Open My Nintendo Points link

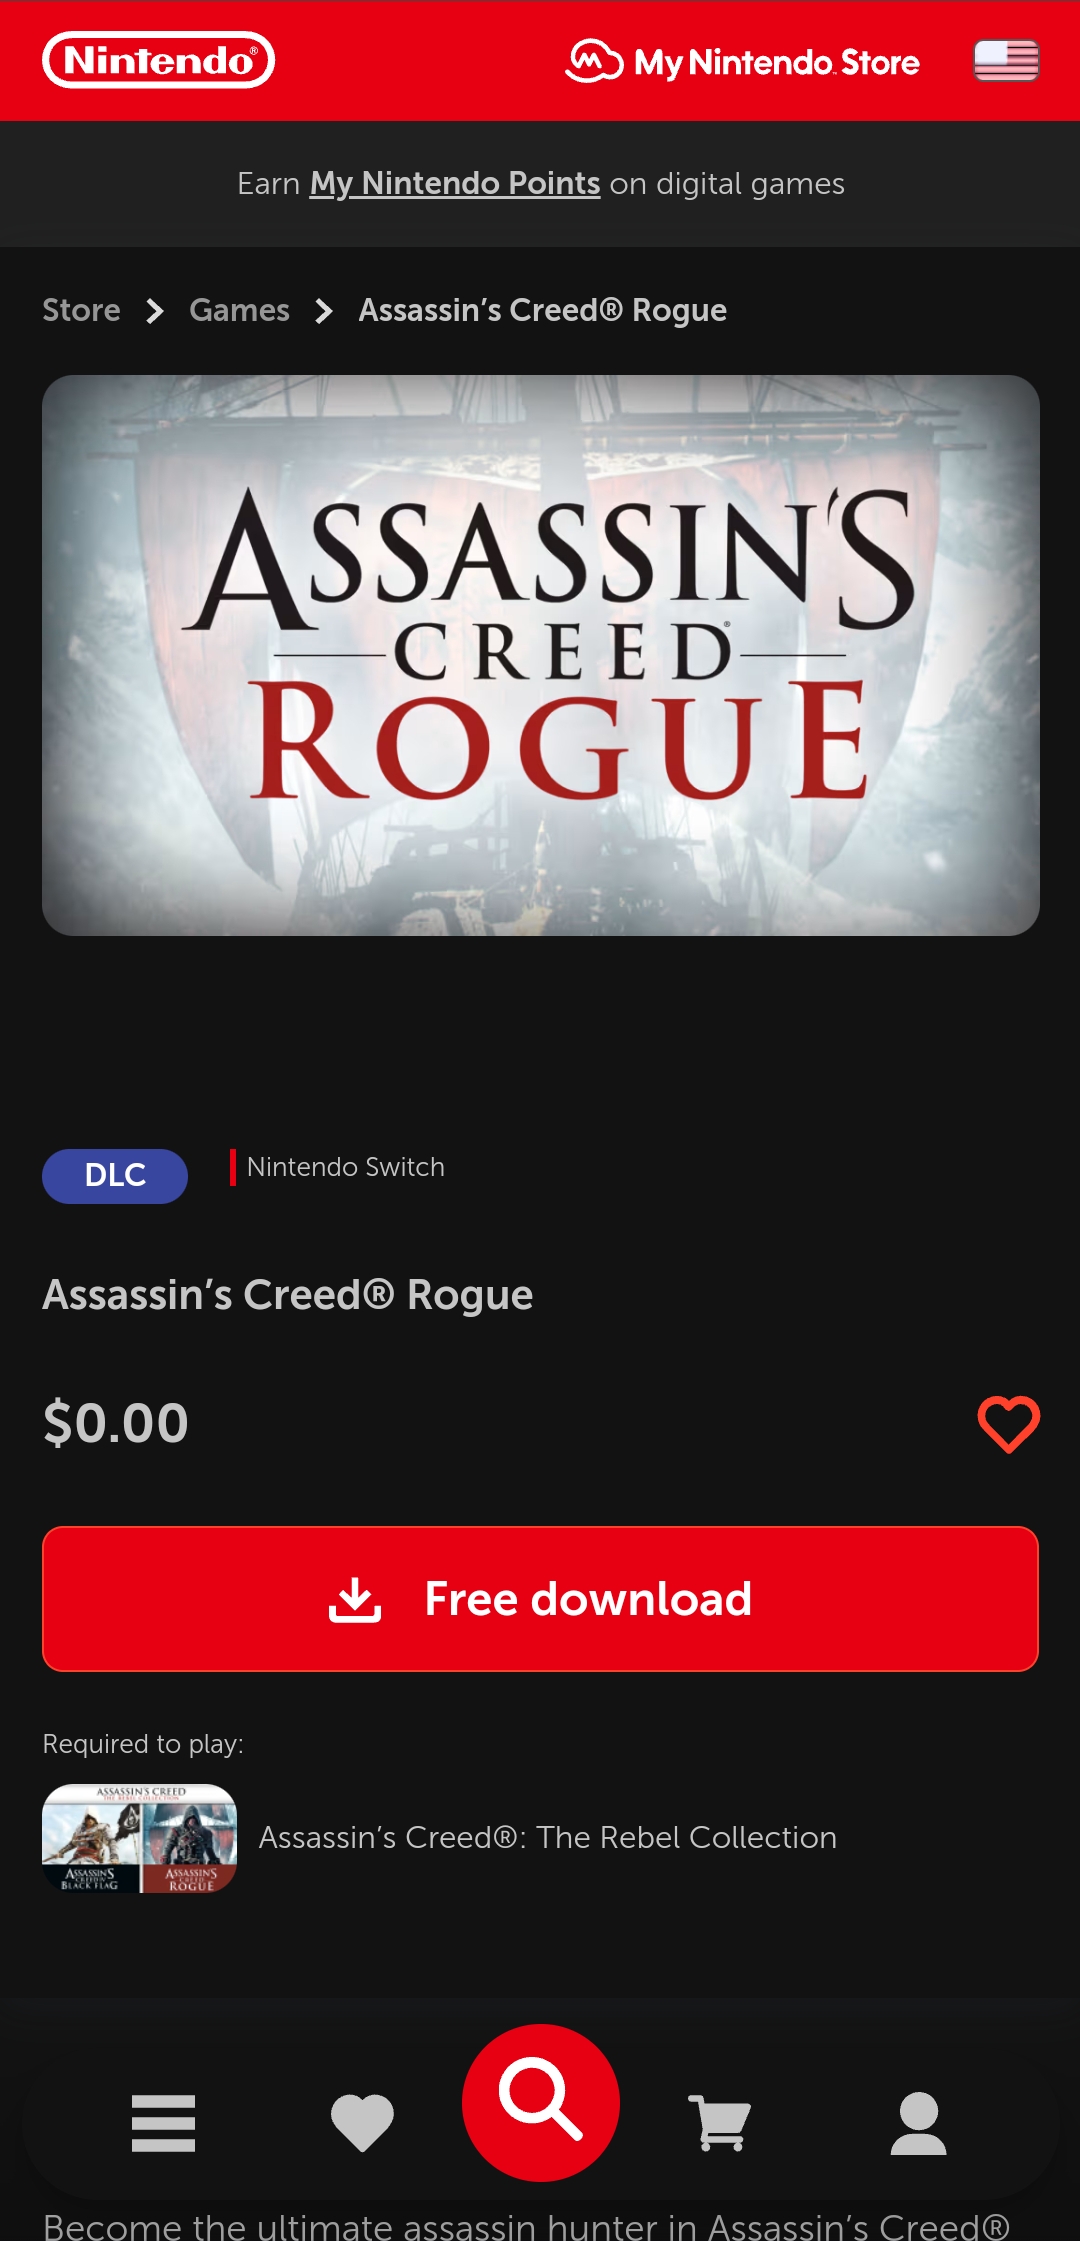(x=455, y=184)
